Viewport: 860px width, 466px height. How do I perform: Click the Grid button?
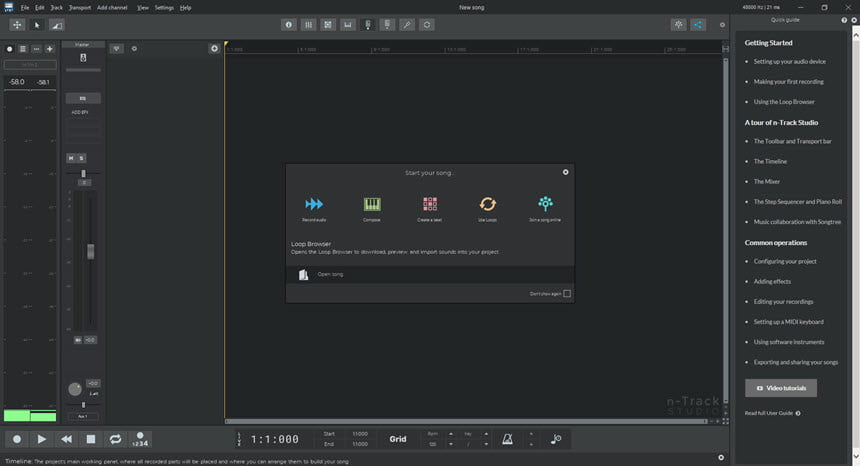398,439
